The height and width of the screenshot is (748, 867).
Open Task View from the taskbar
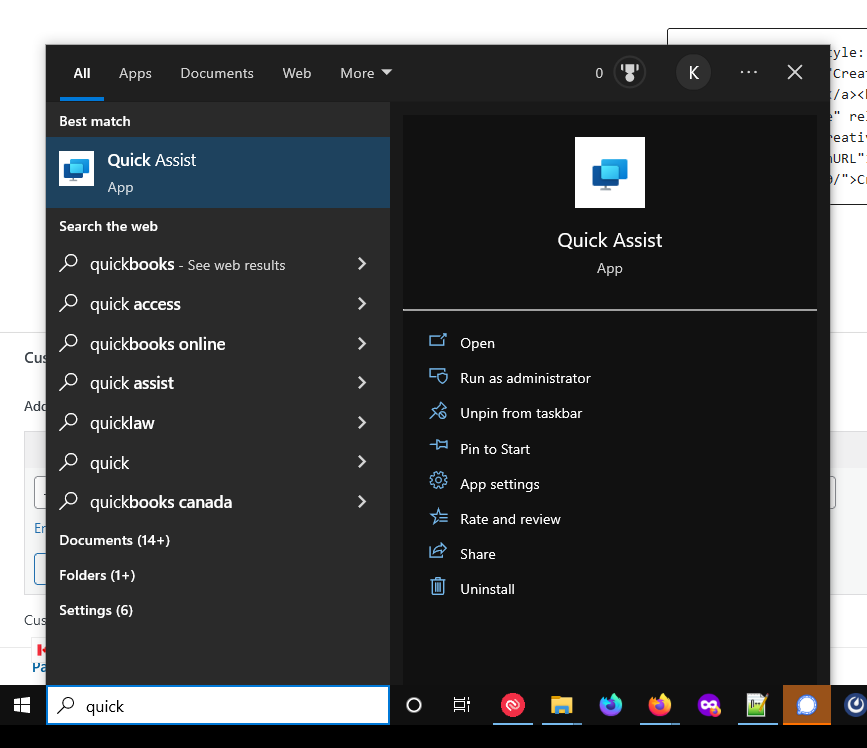pos(462,705)
